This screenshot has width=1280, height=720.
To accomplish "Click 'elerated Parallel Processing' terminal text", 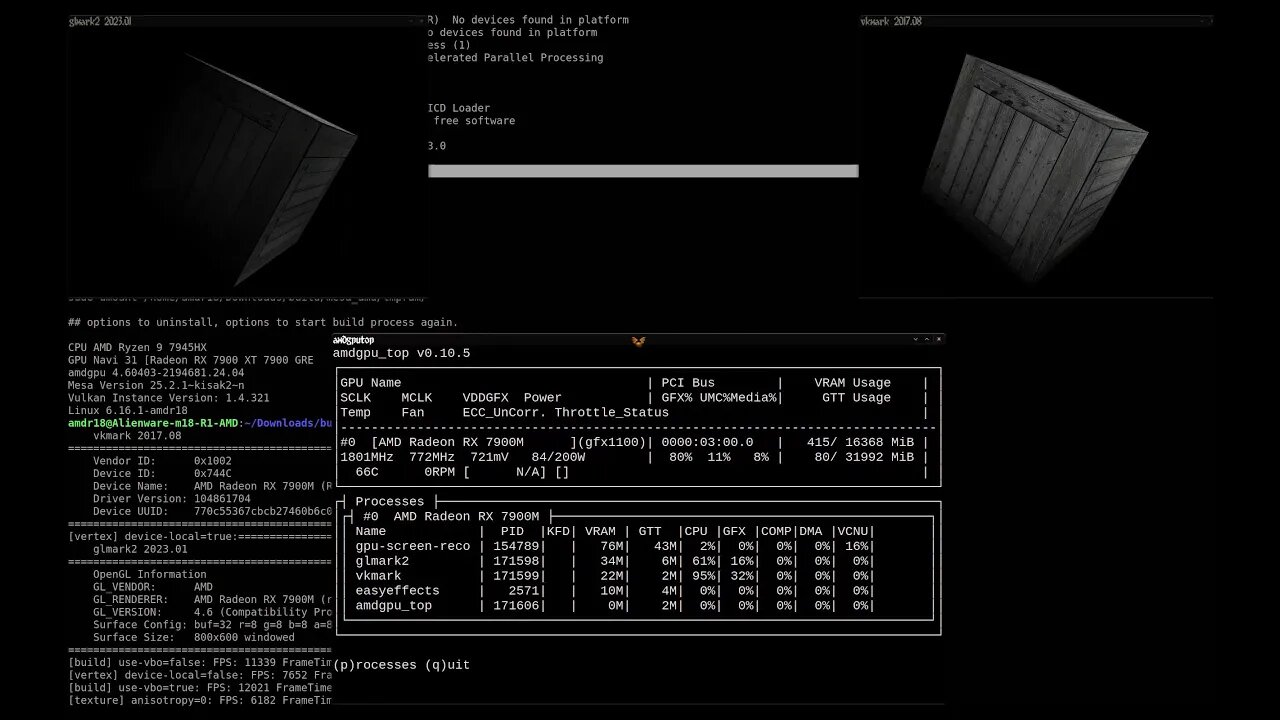I will 515,58.
